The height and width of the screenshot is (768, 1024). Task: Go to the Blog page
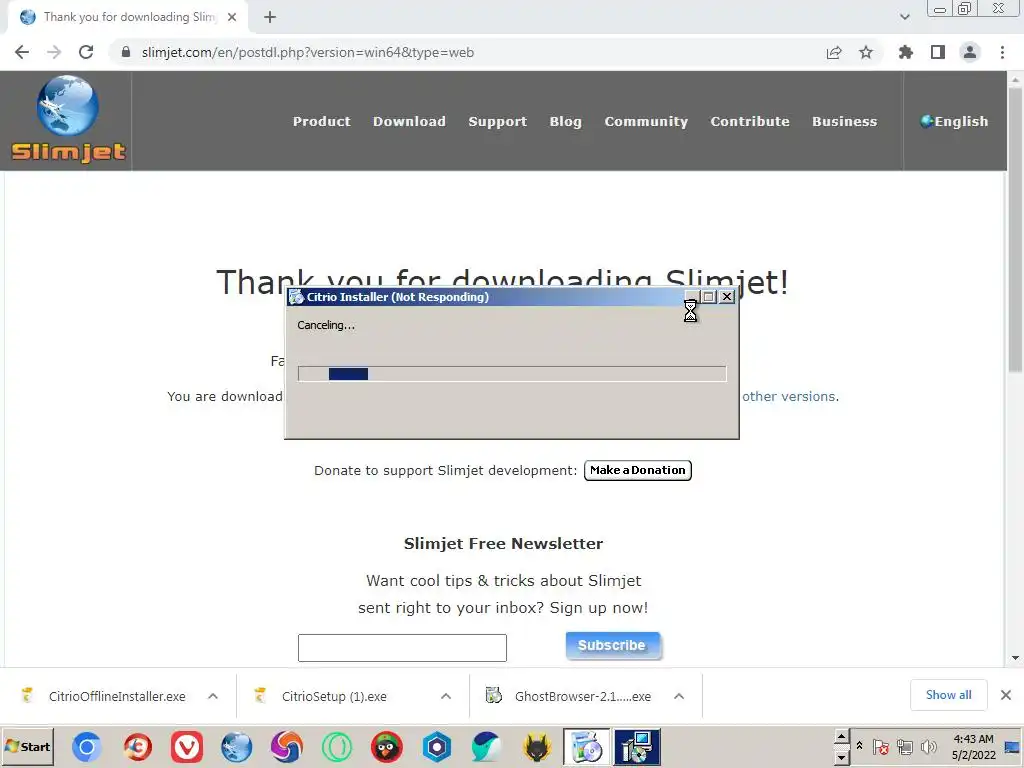(566, 121)
